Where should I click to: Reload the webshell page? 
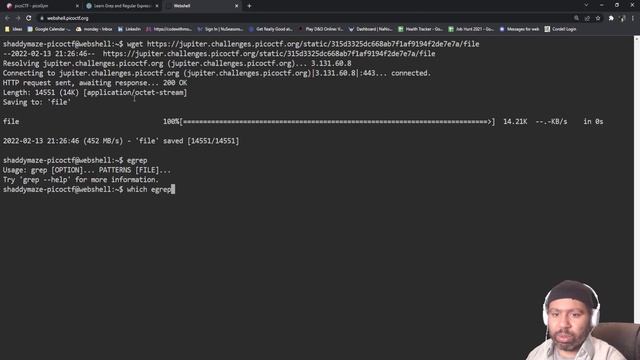coord(29,18)
